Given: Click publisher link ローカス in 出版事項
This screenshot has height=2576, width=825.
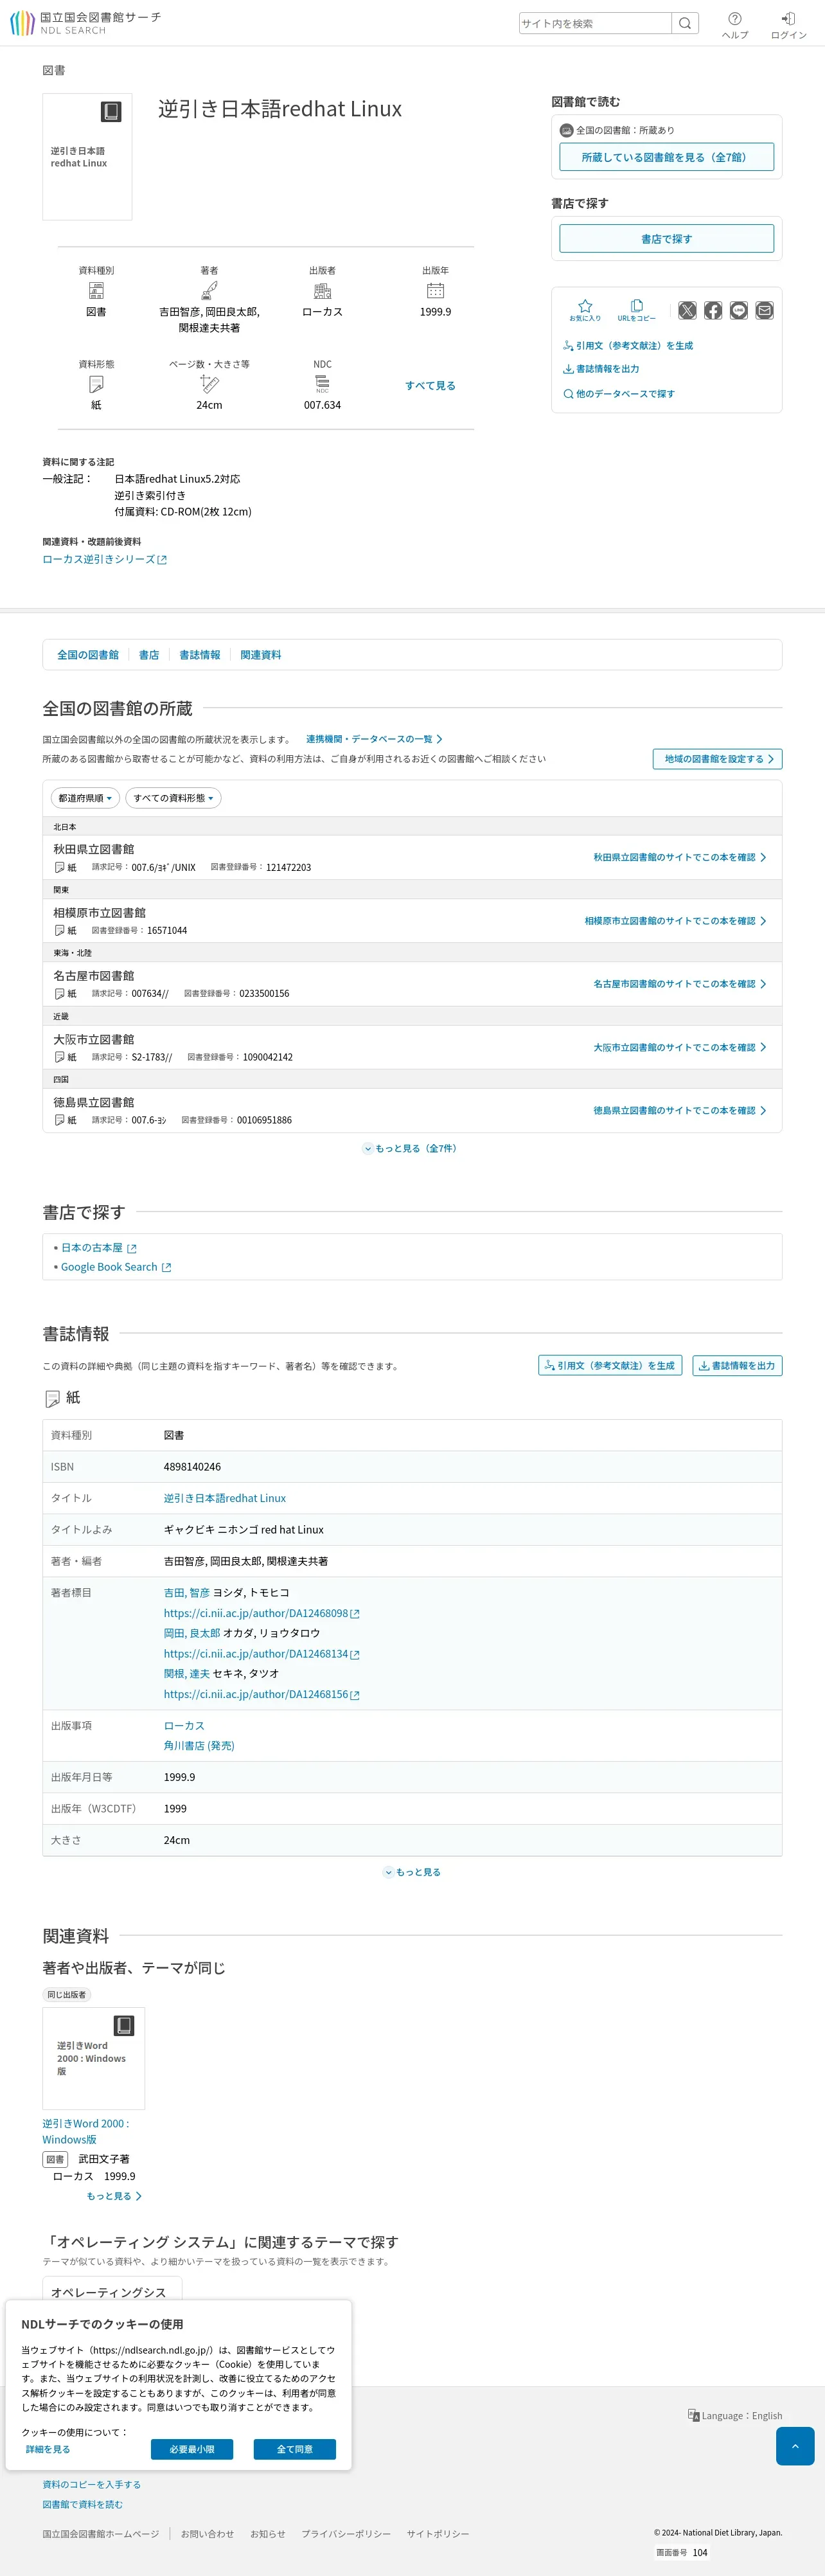Looking at the screenshot, I should pyautogui.click(x=184, y=1725).
